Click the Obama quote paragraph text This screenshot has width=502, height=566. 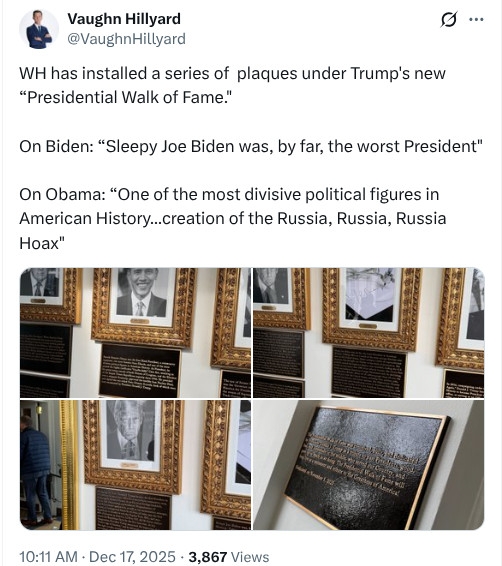tap(233, 218)
